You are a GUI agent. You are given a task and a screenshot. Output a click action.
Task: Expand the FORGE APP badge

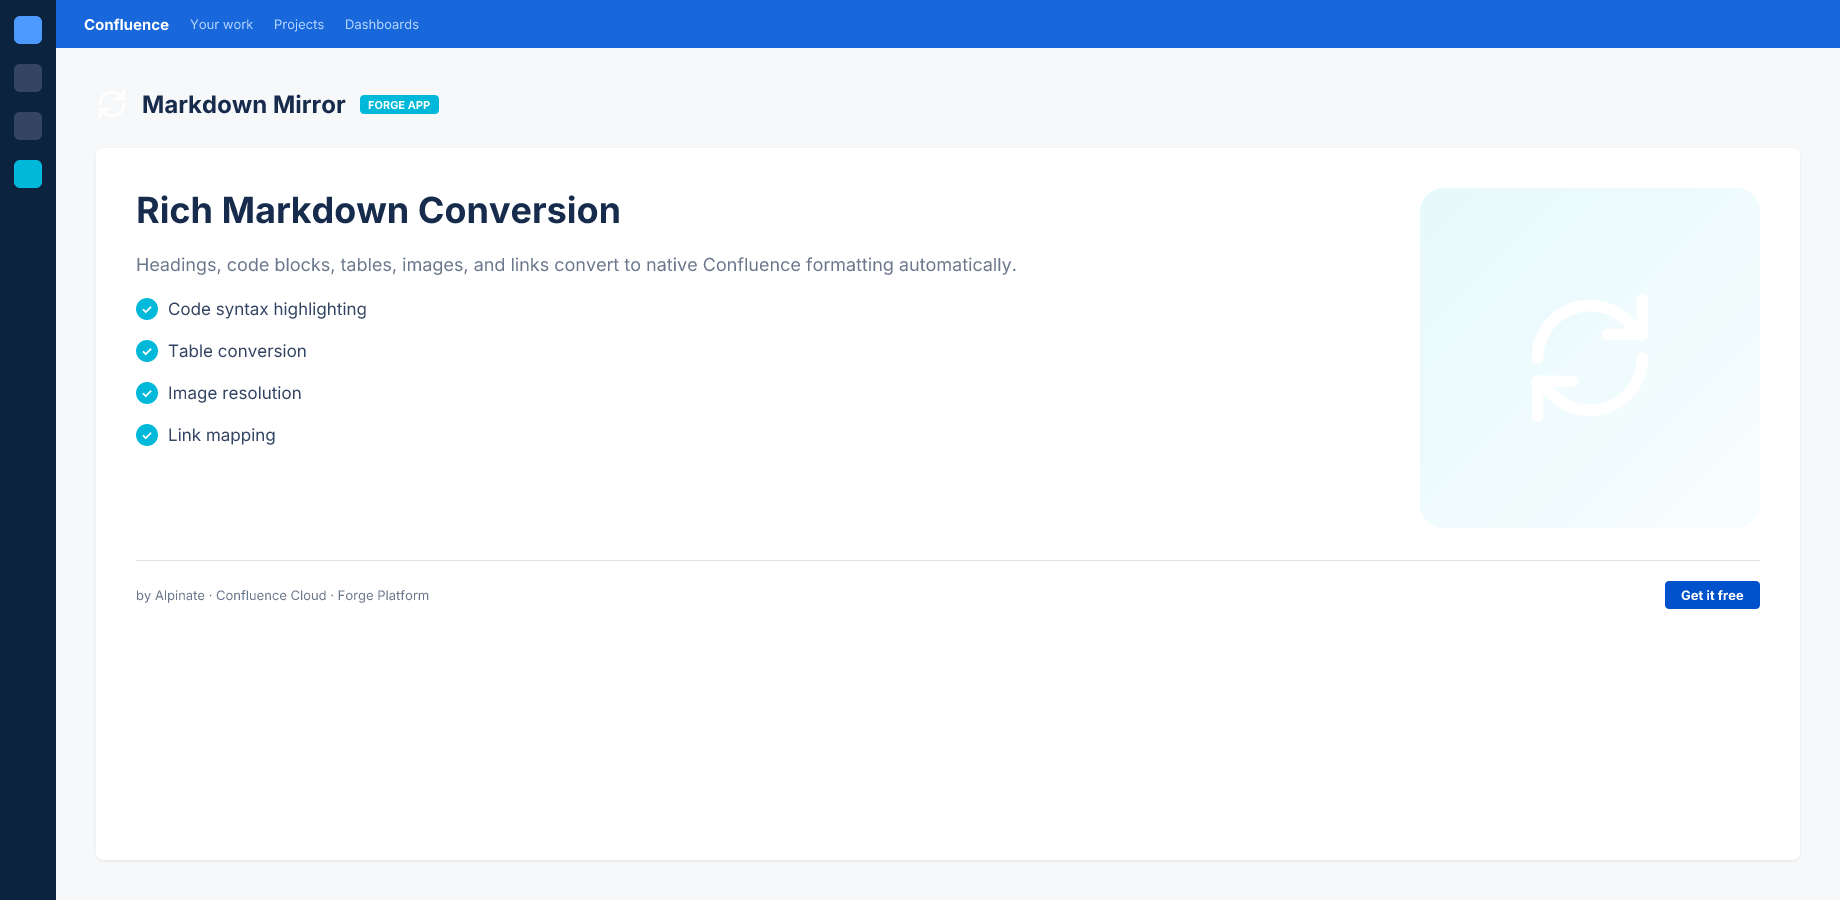399,104
